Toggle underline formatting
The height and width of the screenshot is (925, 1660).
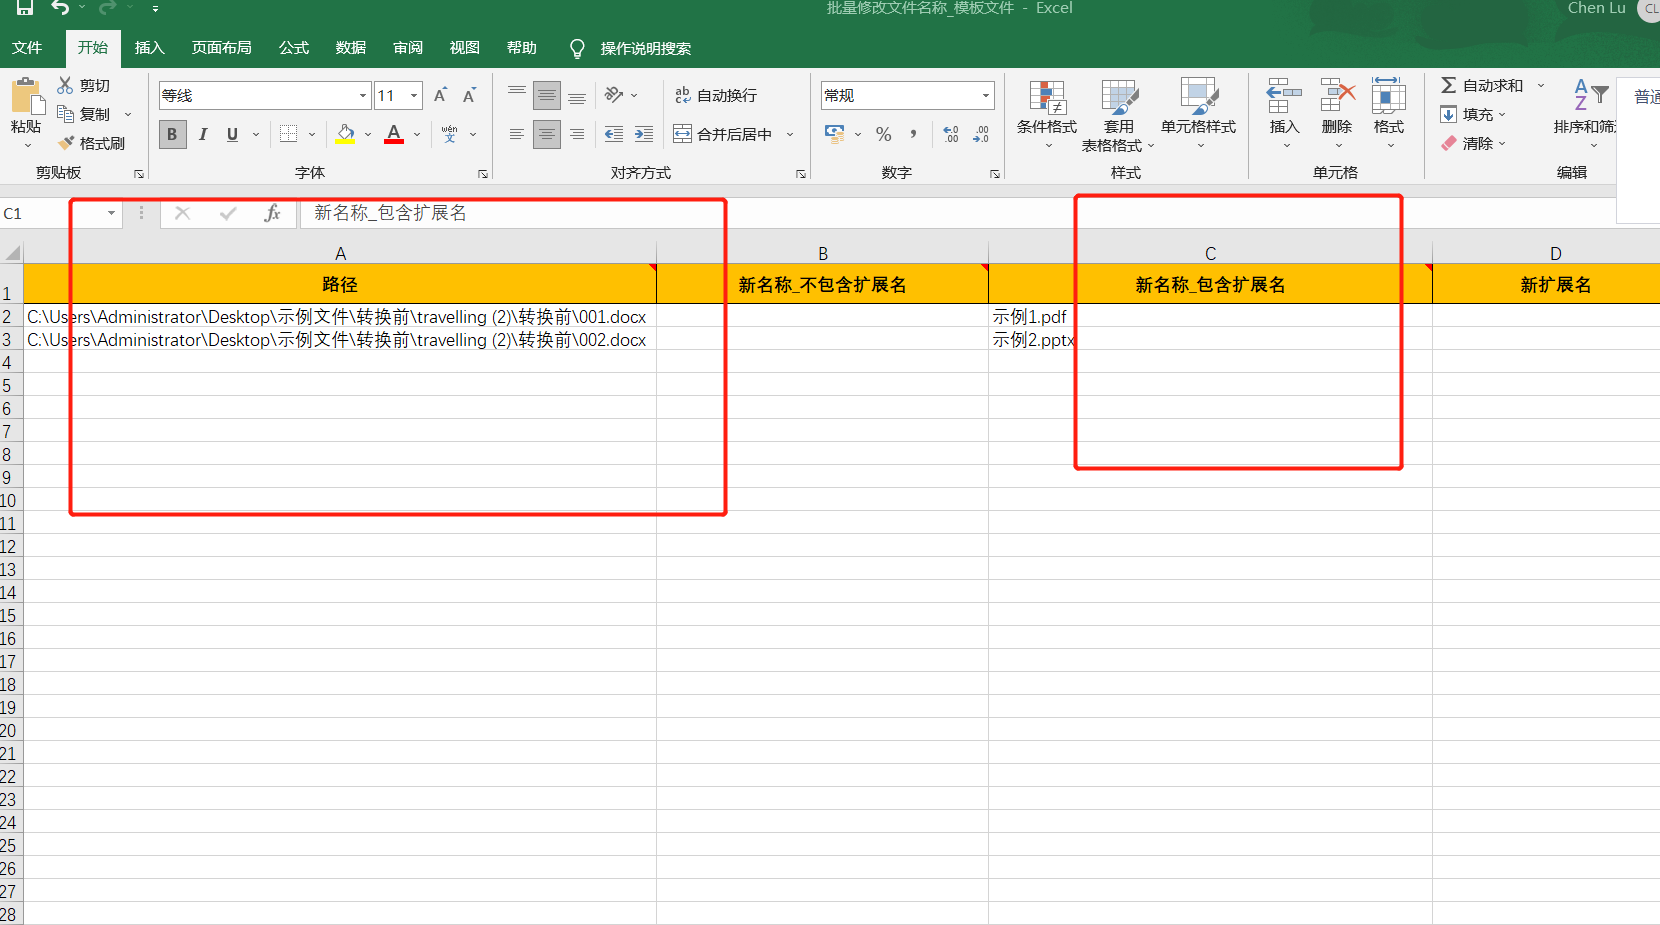231,133
